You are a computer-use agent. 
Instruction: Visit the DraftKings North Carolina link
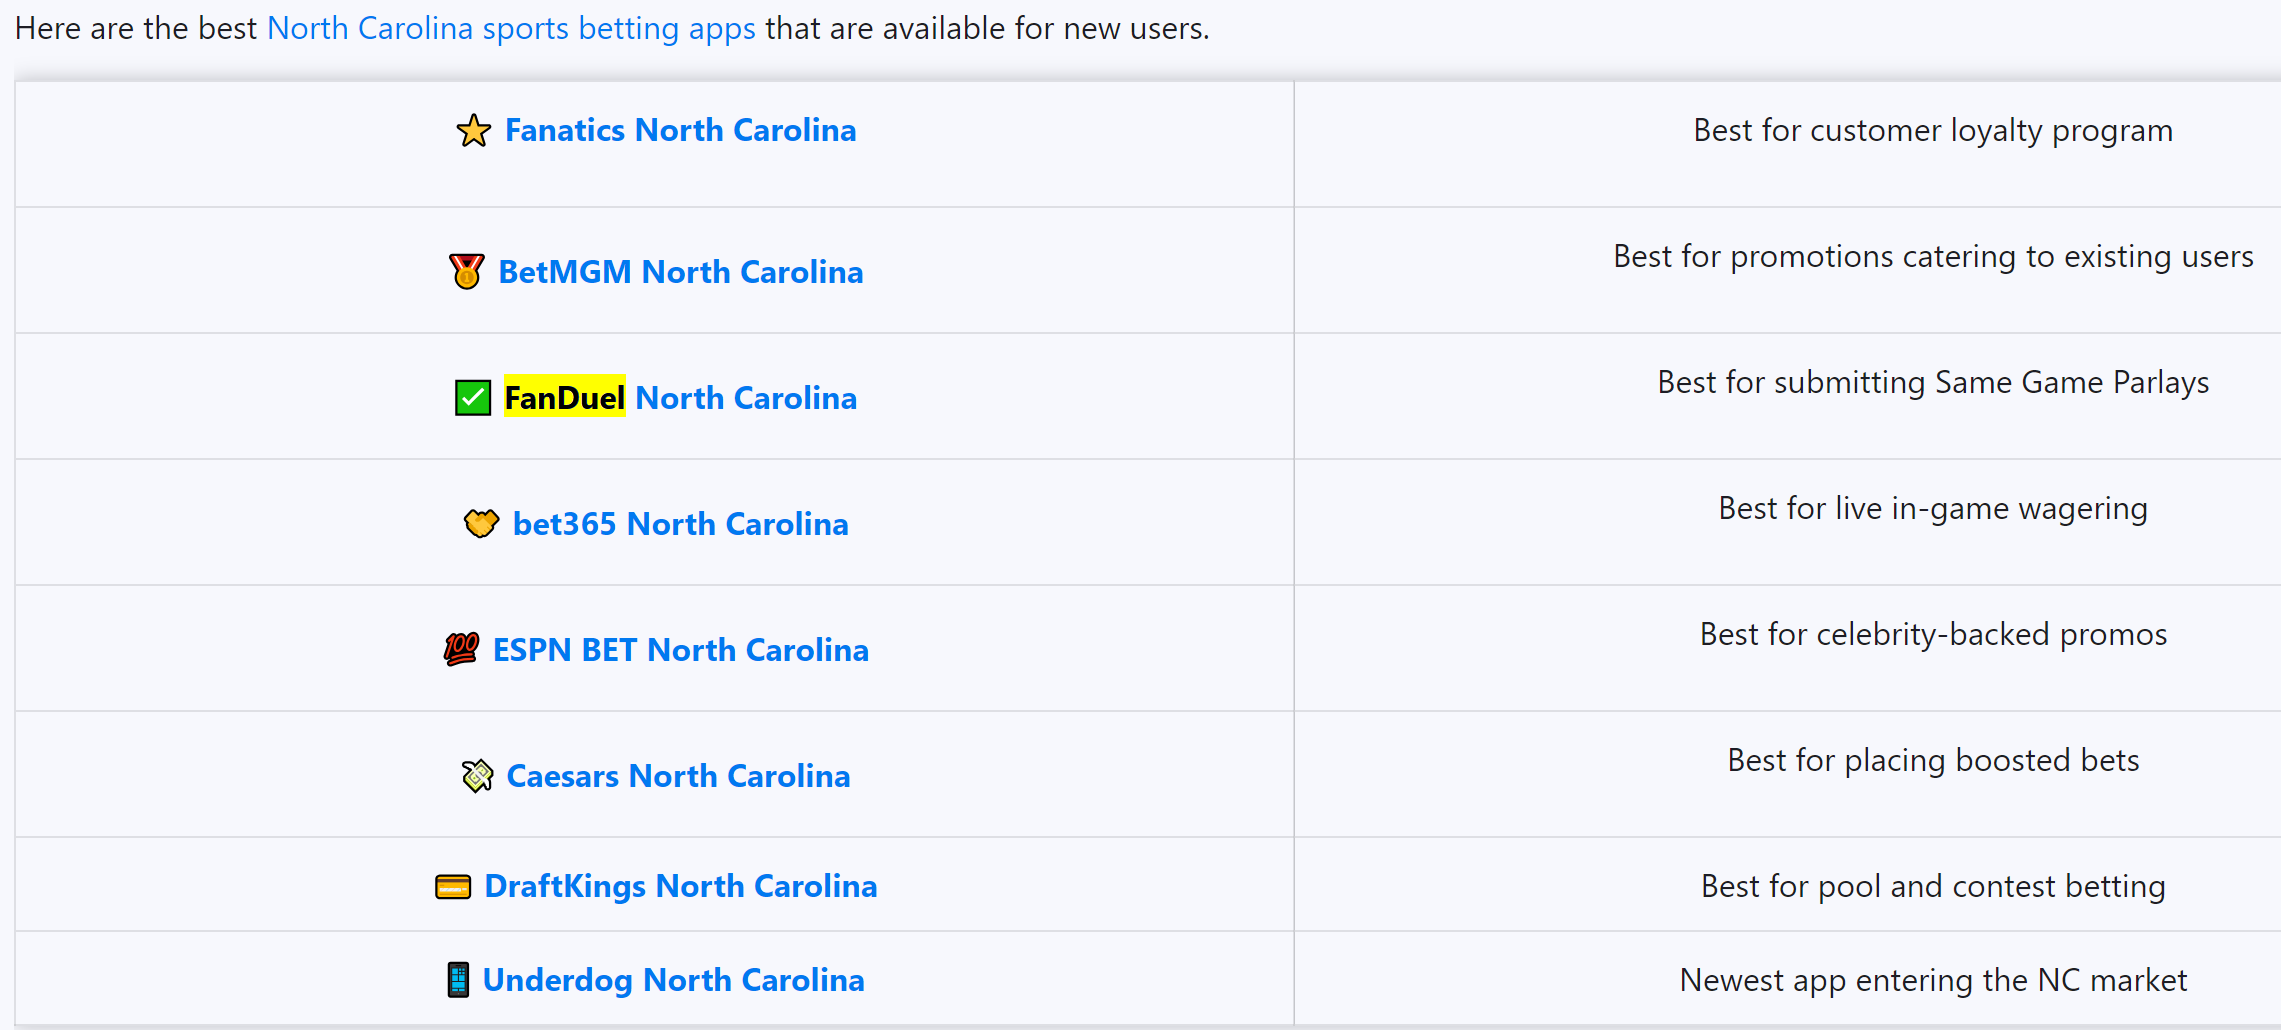680,886
